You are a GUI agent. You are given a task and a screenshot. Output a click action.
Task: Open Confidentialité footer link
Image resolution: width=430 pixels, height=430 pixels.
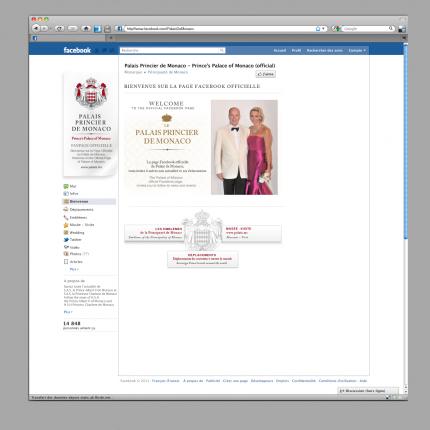[x=304, y=381]
